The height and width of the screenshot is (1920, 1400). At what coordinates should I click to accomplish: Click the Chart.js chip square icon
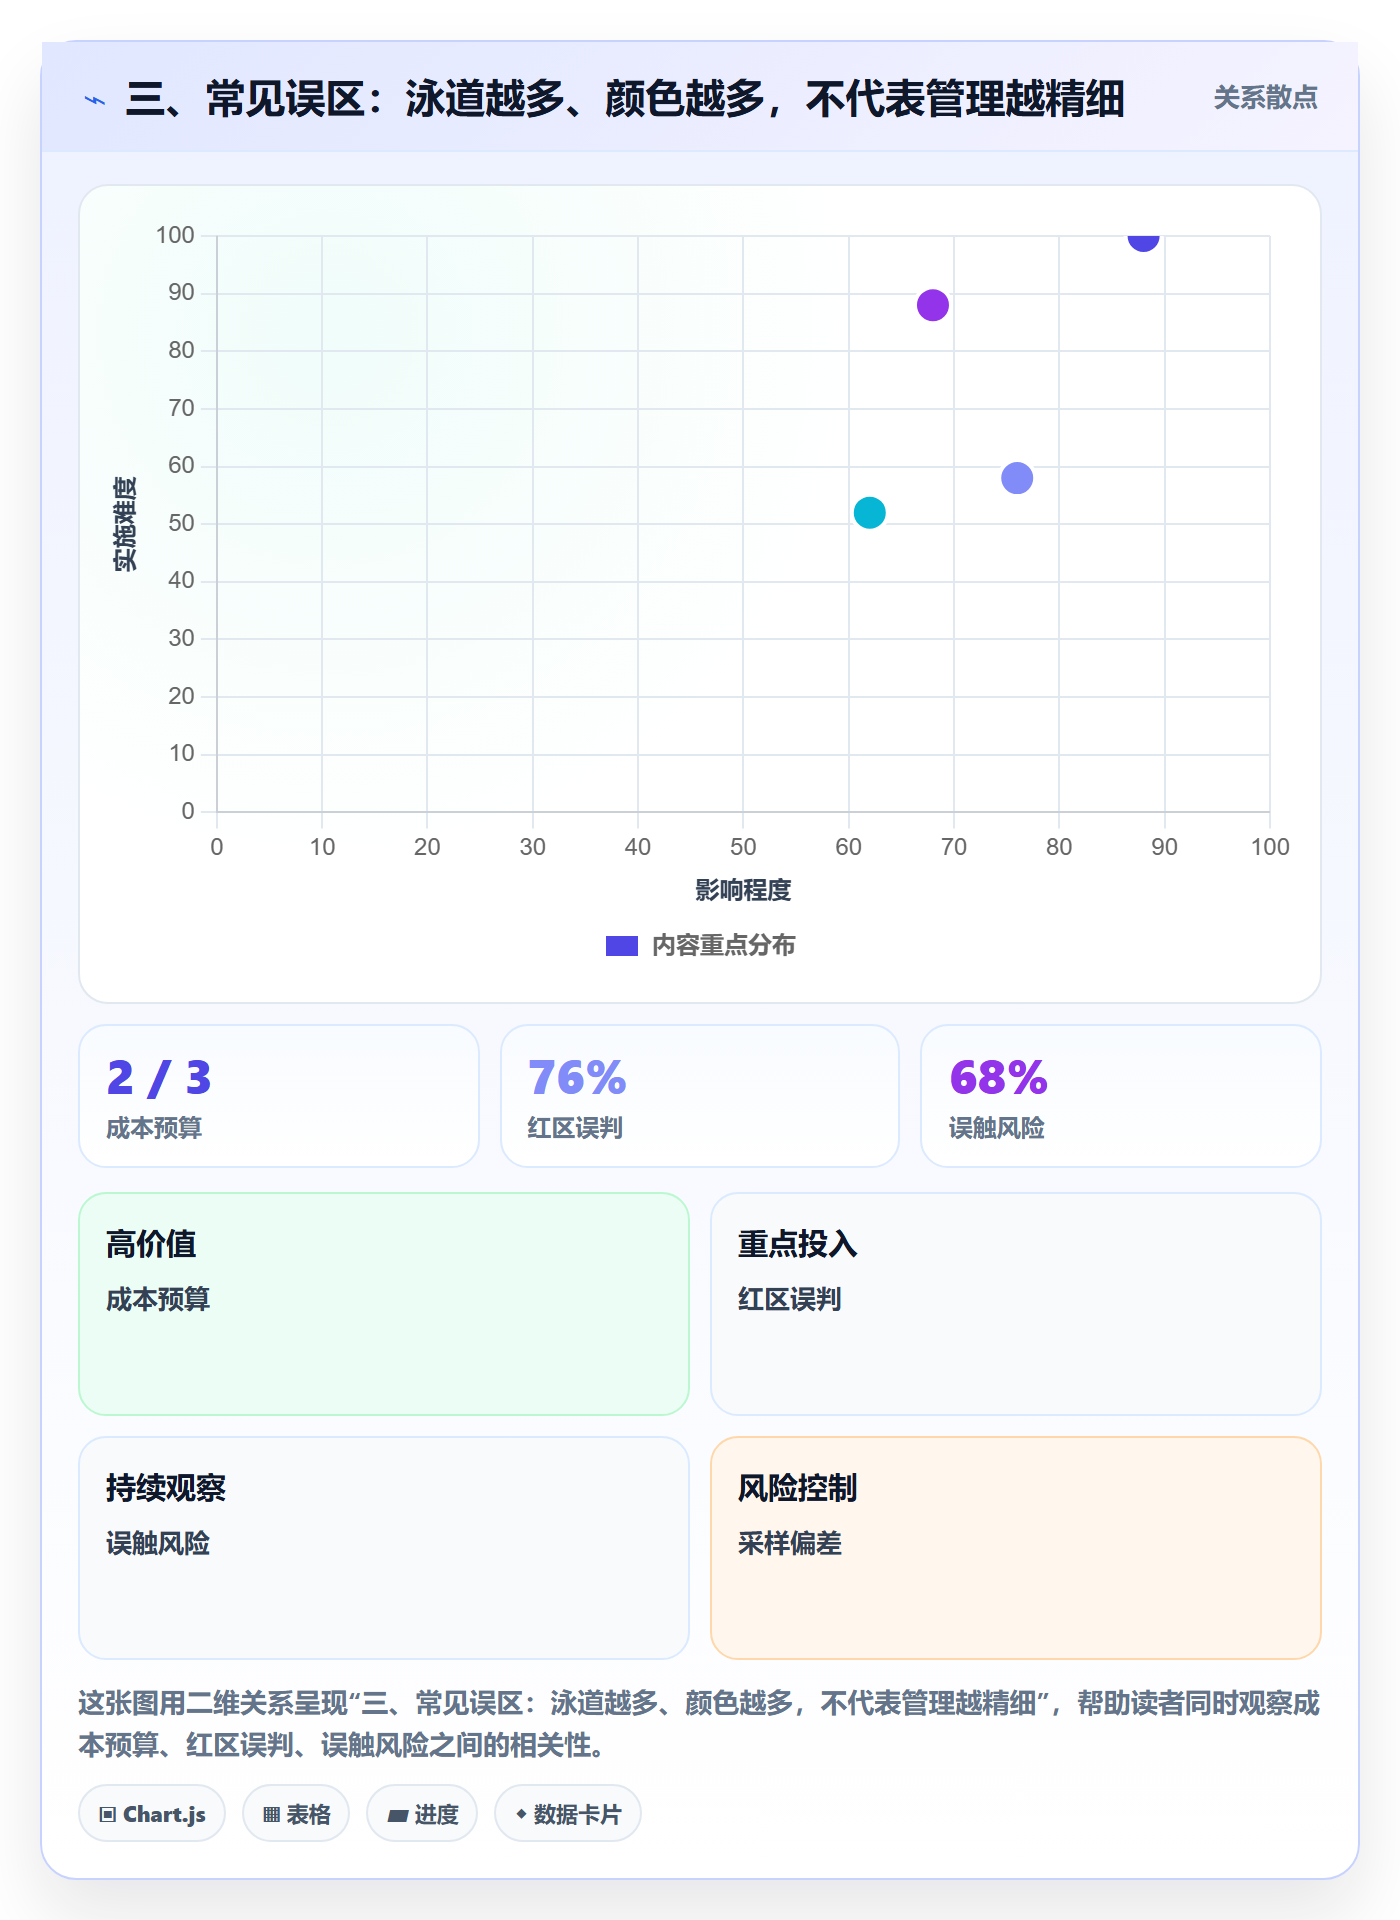(108, 1815)
